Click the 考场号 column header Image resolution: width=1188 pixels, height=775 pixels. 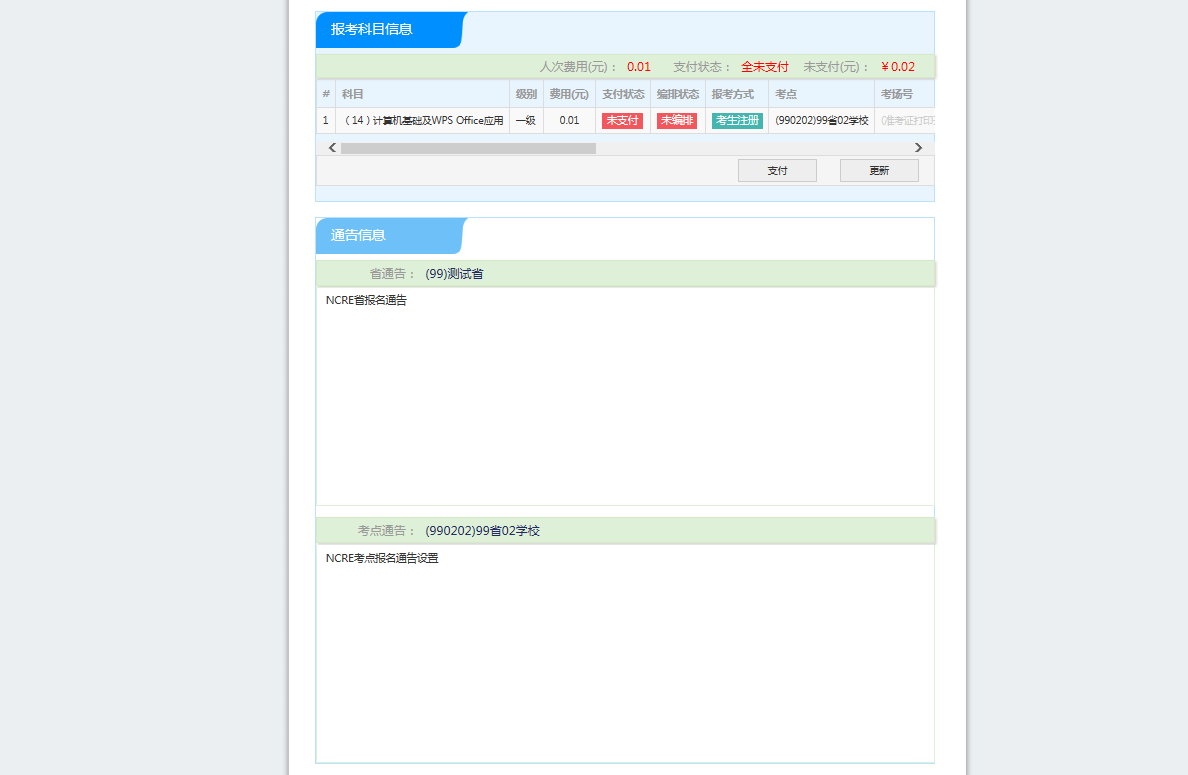pos(896,94)
